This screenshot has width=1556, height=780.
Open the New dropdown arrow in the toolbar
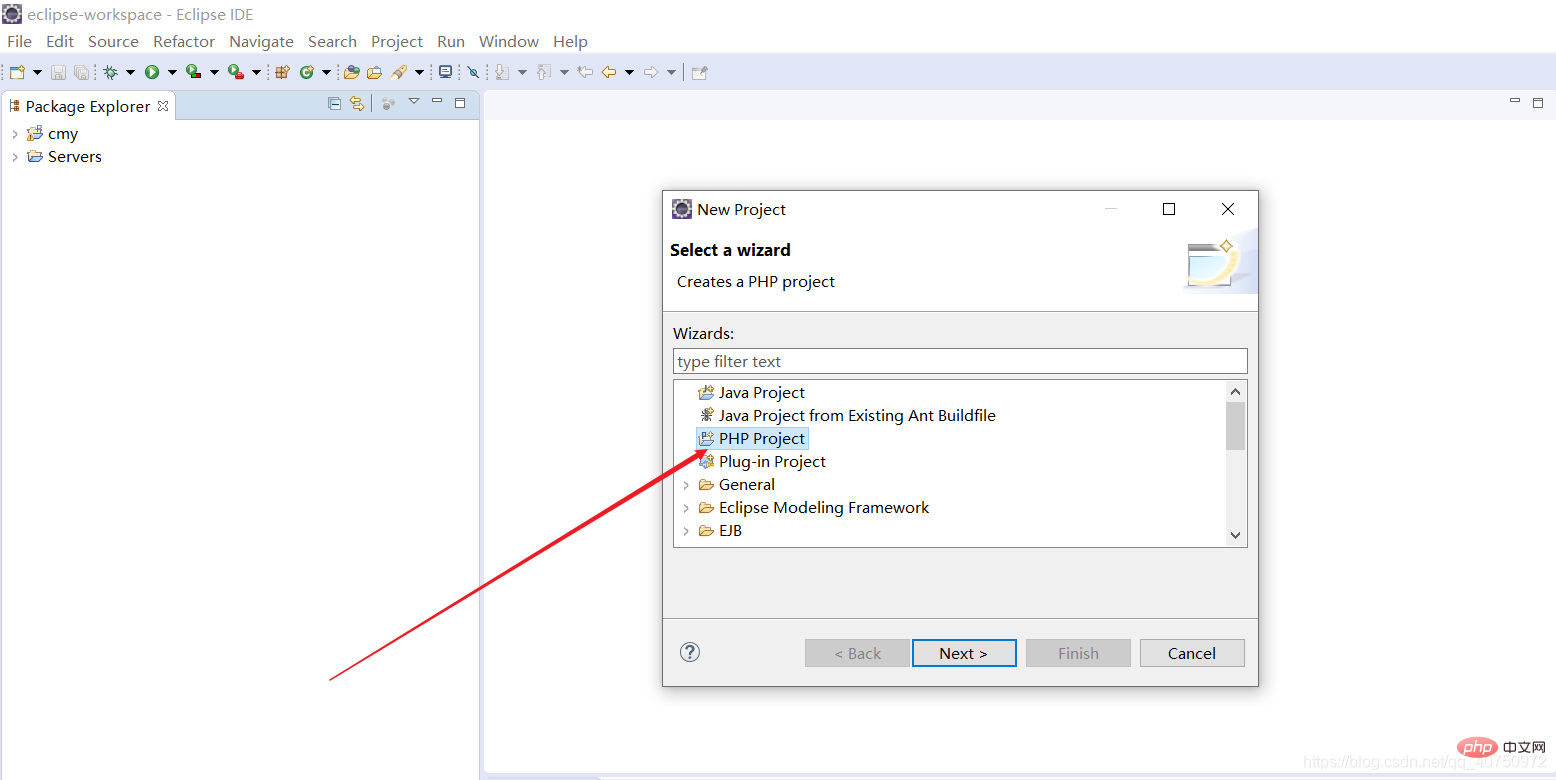click(x=37, y=72)
